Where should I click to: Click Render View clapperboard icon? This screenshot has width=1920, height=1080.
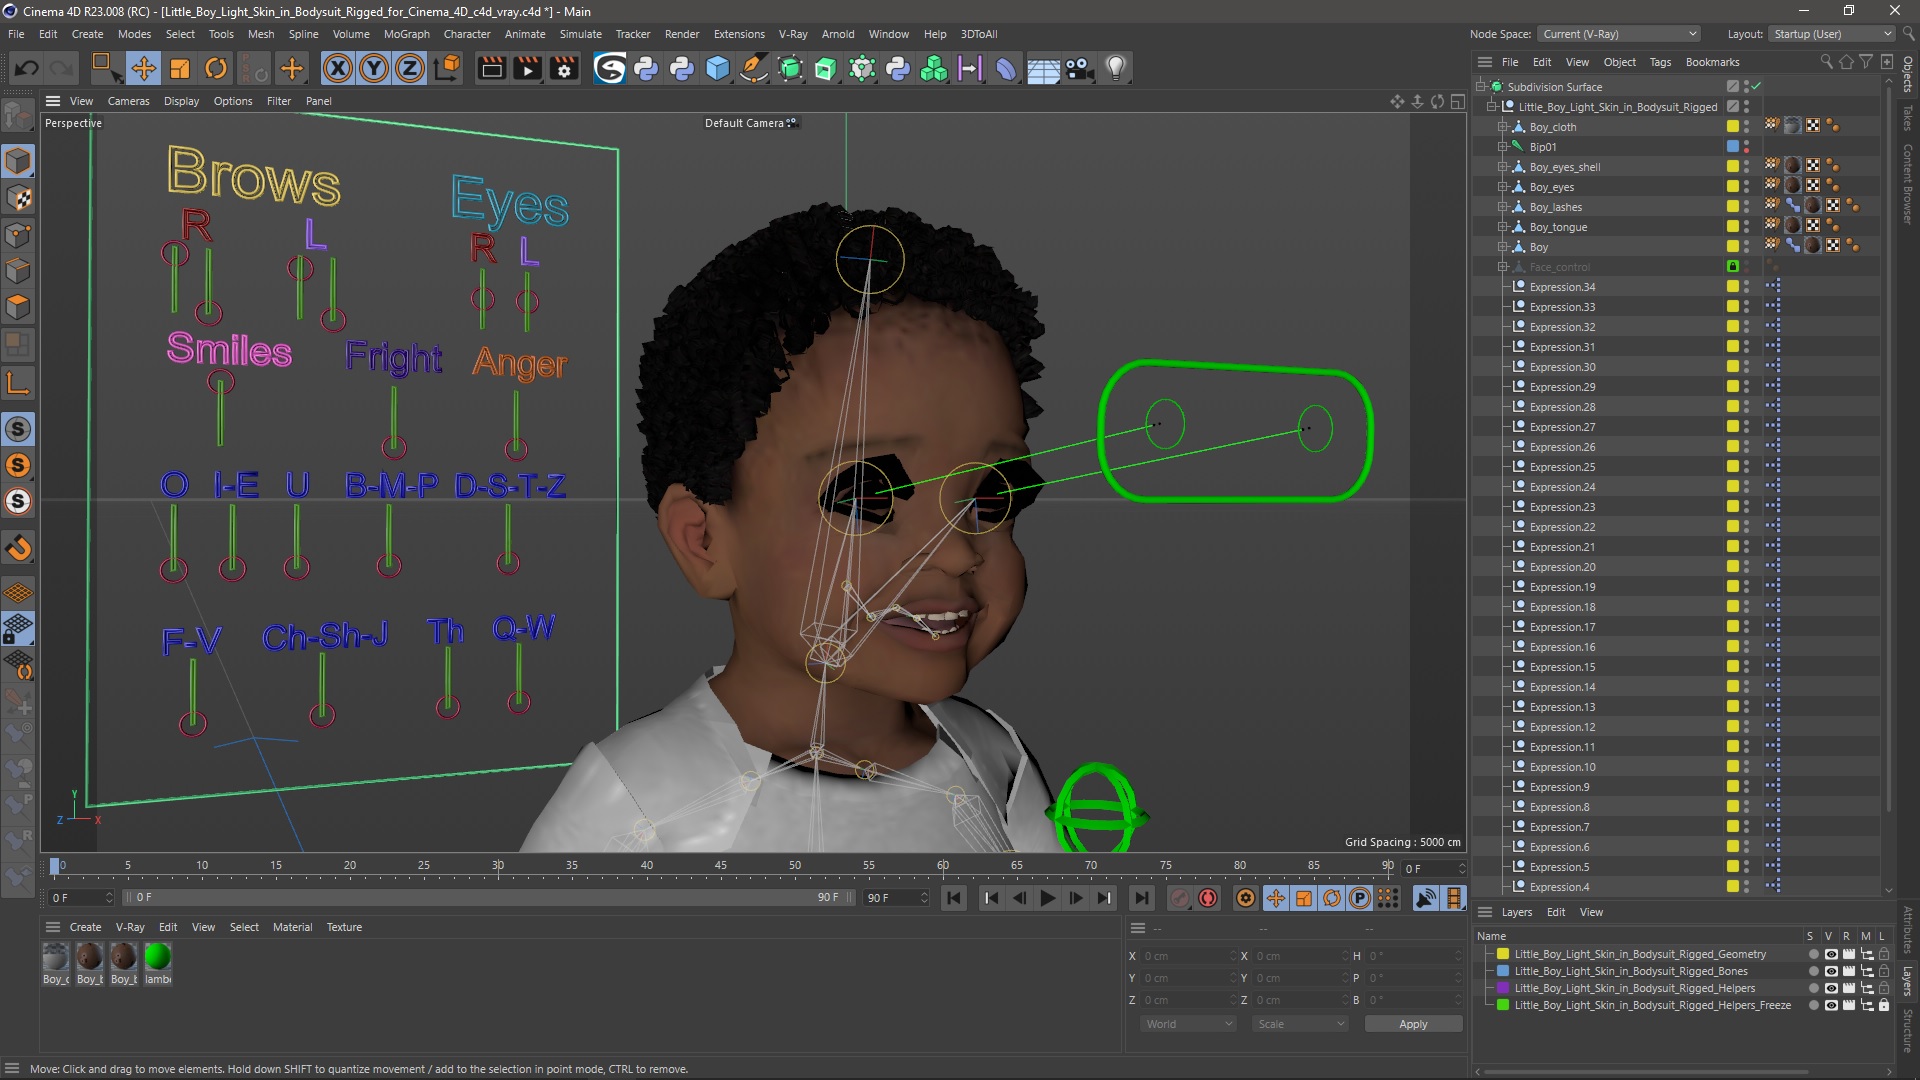click(491, 68)
